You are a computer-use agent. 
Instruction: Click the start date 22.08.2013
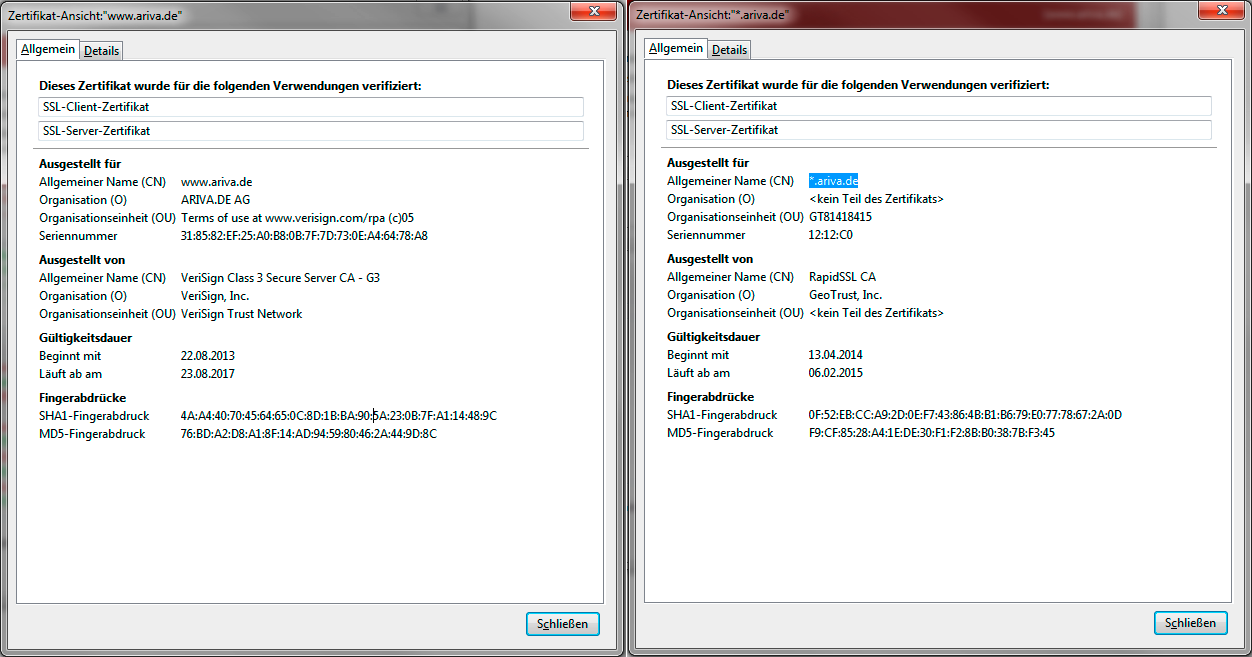click(x=208, y=356)
